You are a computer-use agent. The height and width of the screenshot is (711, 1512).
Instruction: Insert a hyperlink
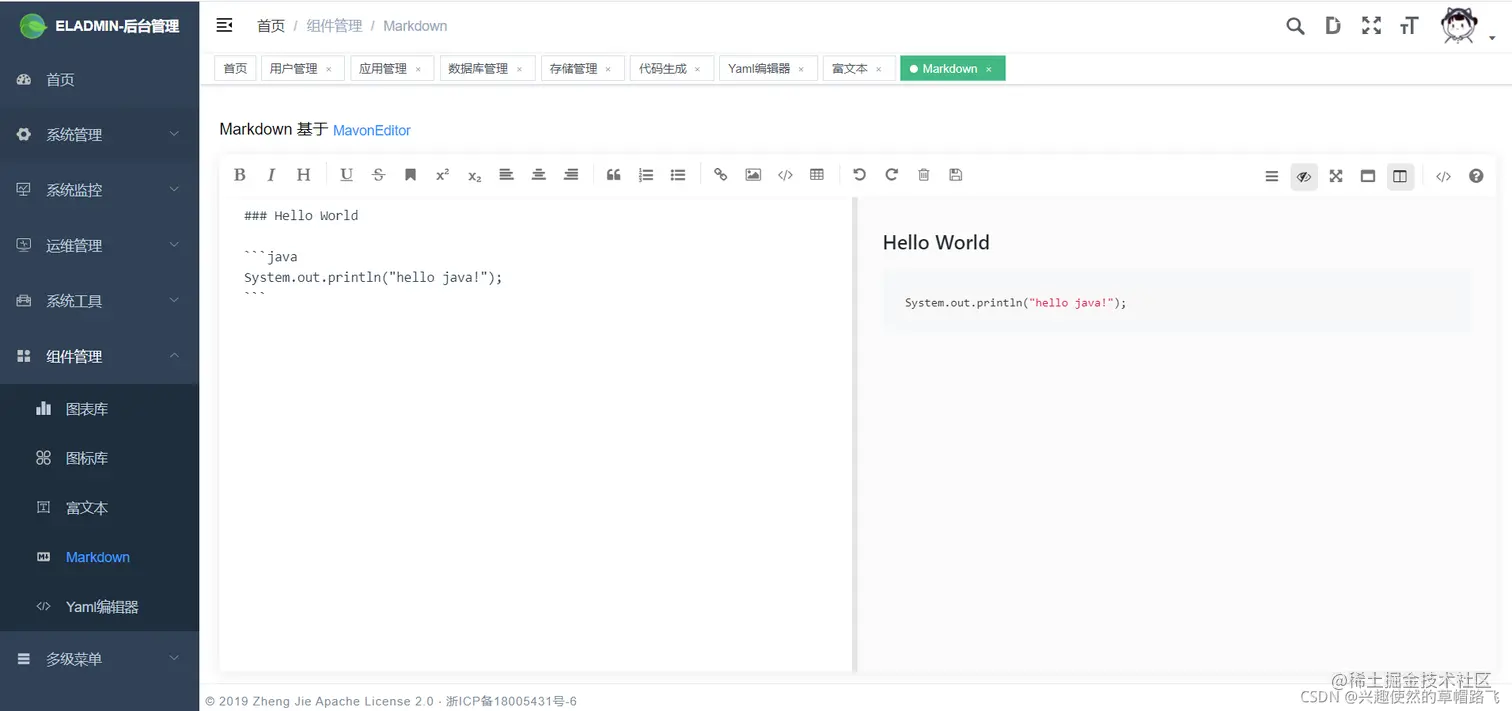tap(720, 175)
